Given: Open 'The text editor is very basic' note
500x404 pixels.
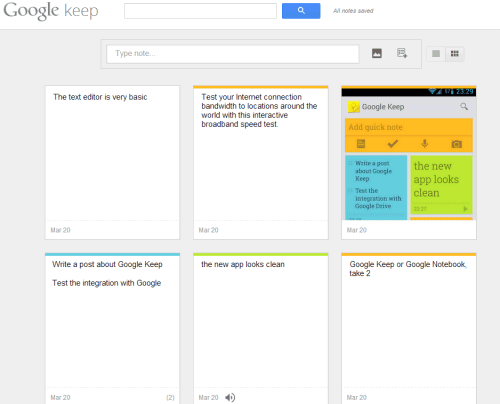Looking at the screenshot, I should (112, 162).
